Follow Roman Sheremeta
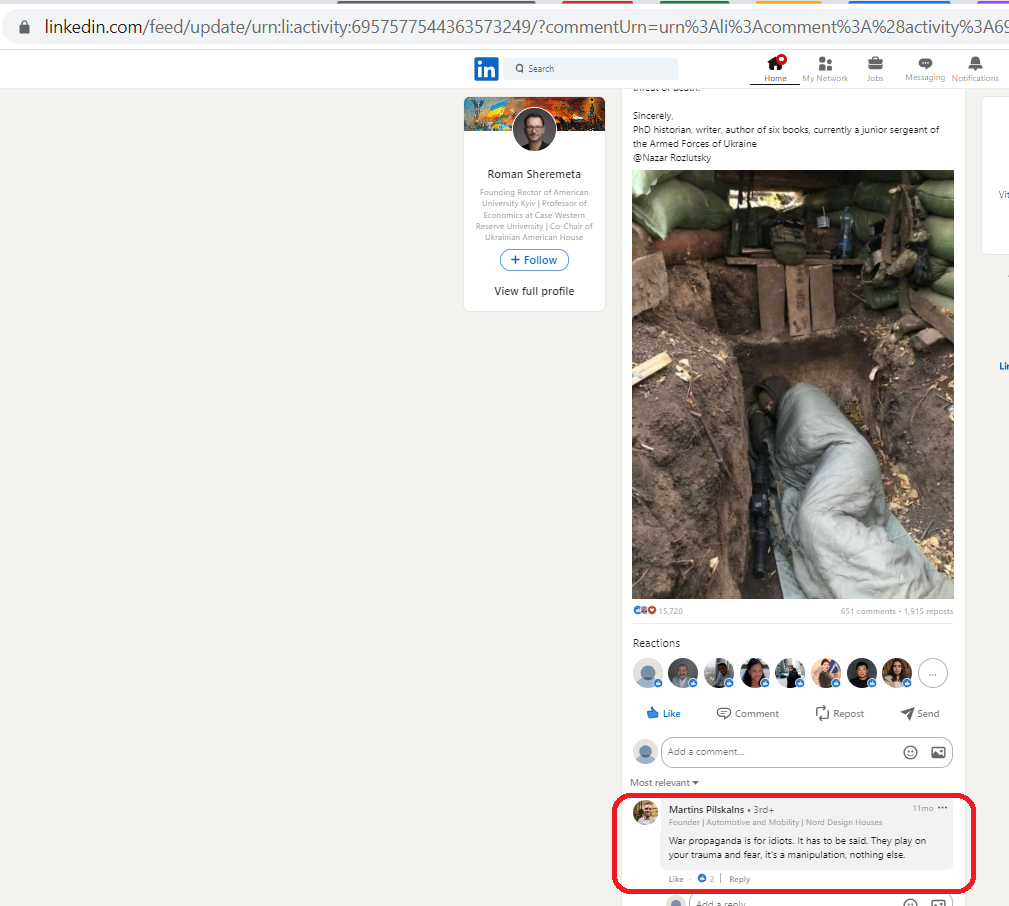The image size is (1009, 906). tap(534, 260)
